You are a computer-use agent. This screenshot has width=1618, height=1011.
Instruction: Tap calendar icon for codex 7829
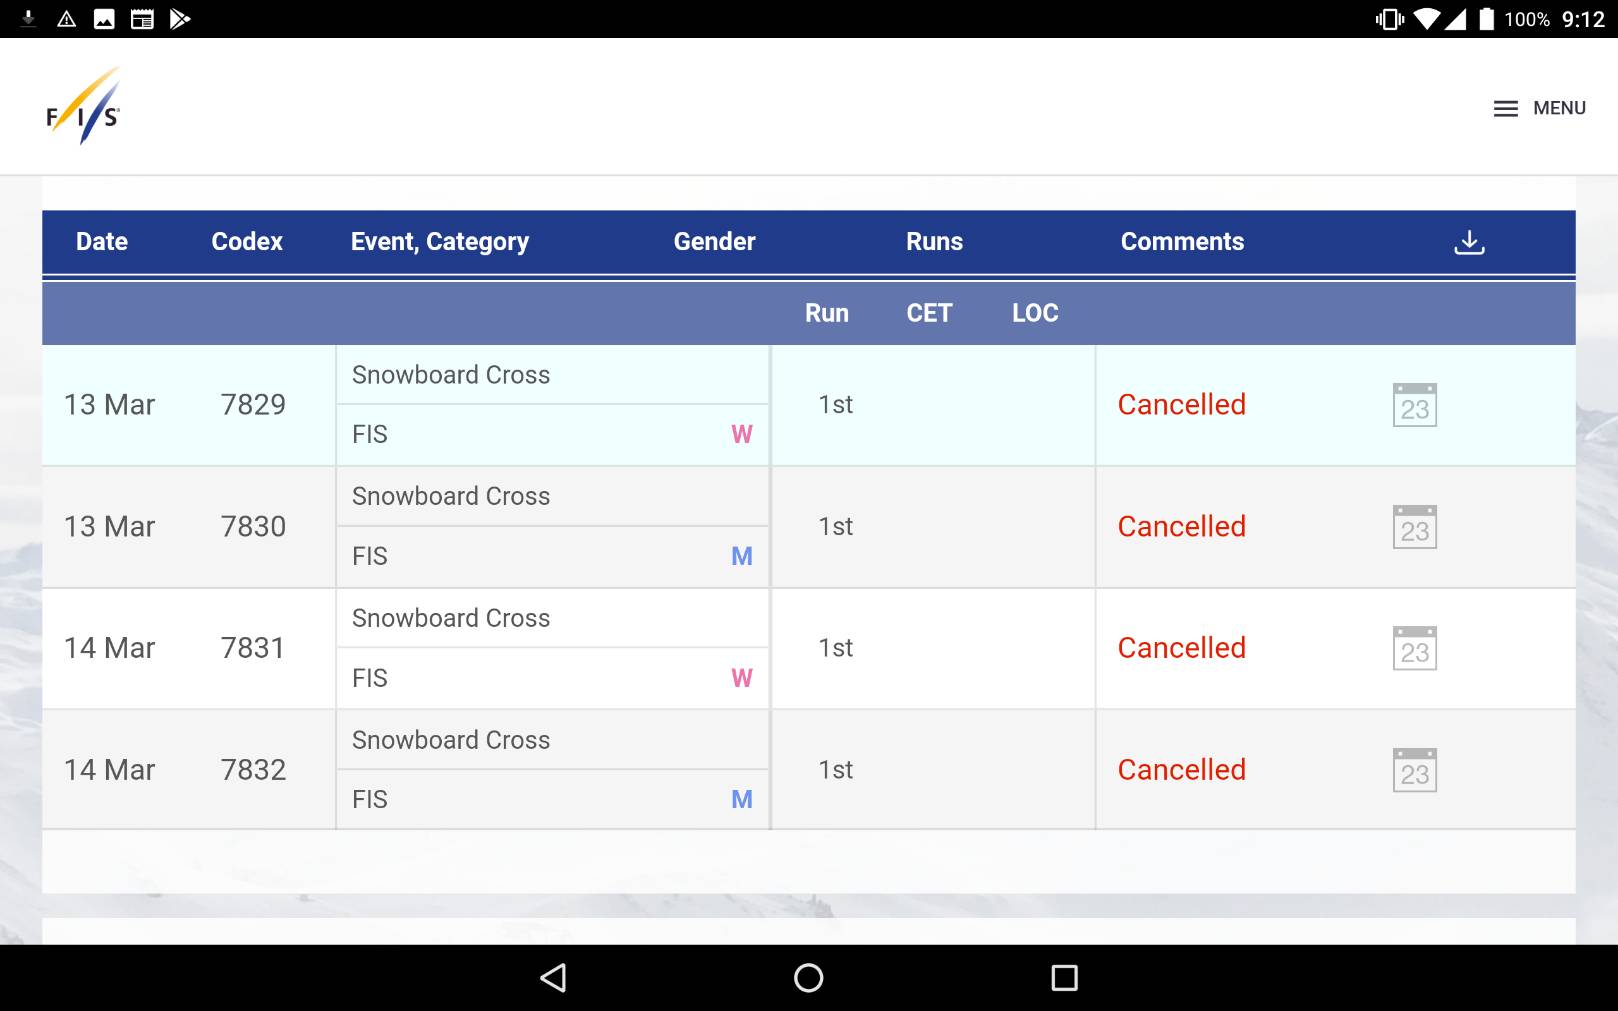coord(1414,405)
